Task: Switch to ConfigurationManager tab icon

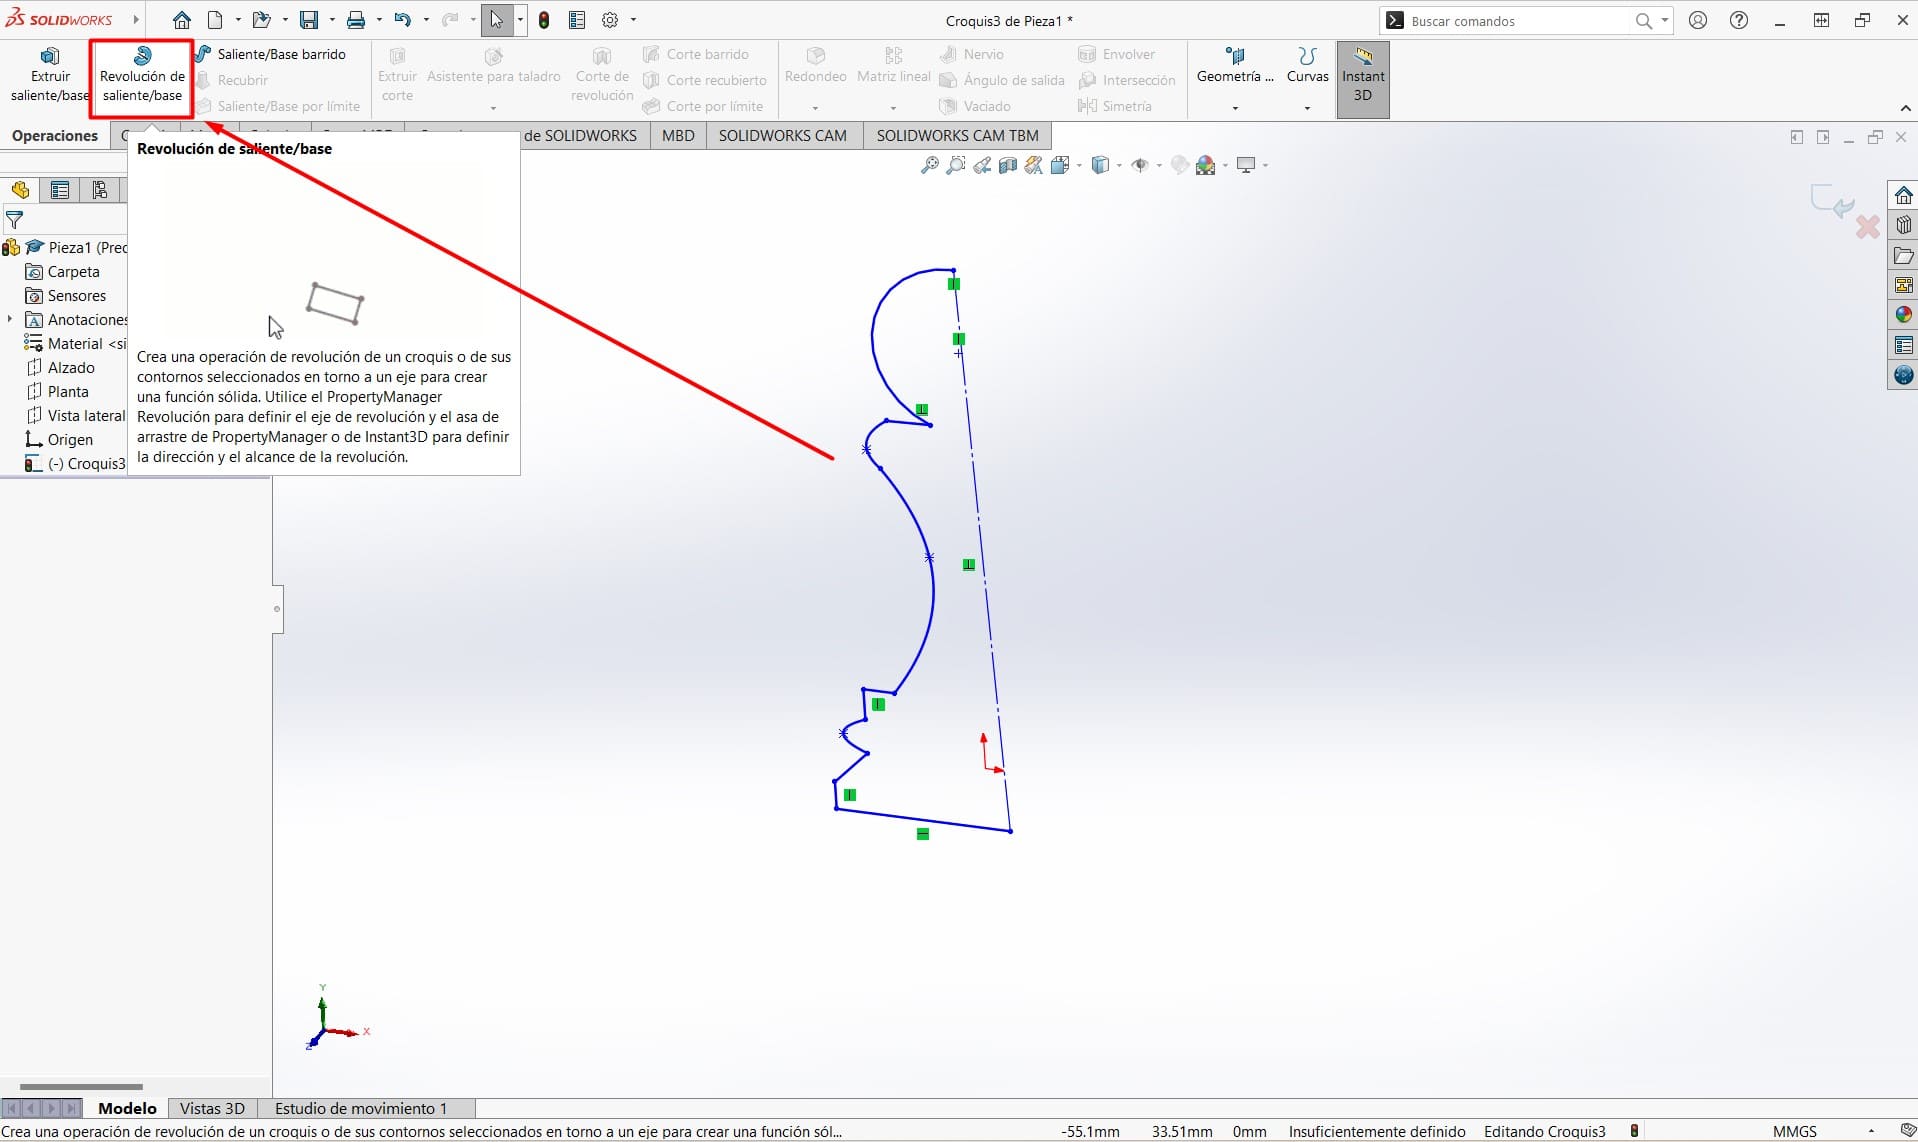Action: 100,190
